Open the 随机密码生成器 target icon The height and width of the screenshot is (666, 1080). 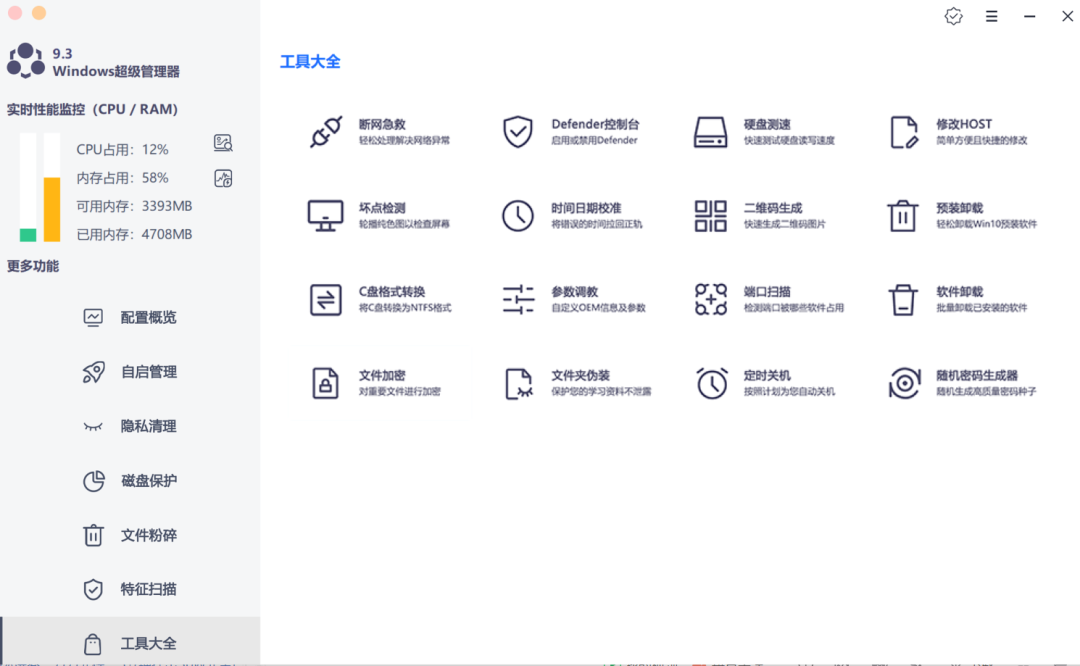904,383
